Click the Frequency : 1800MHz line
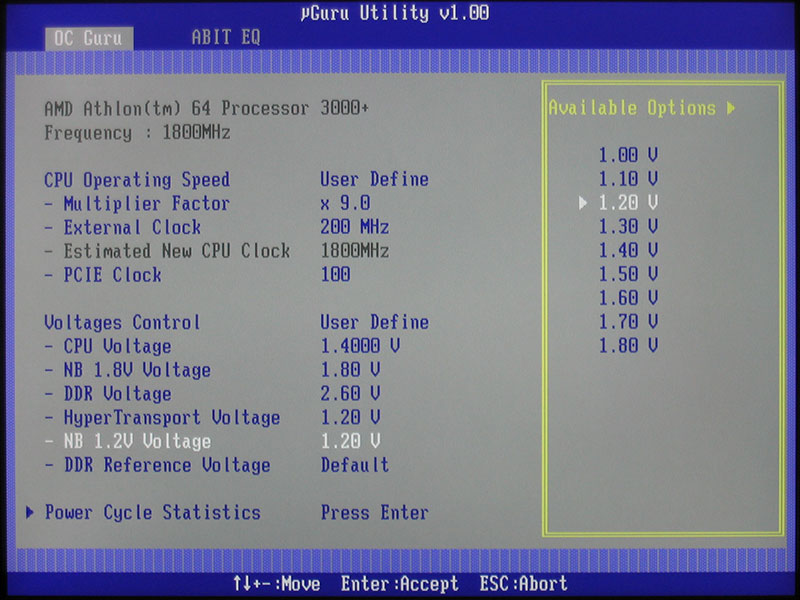Image resolution: width=800 pixels, height=600 pixels. [137, 133]
